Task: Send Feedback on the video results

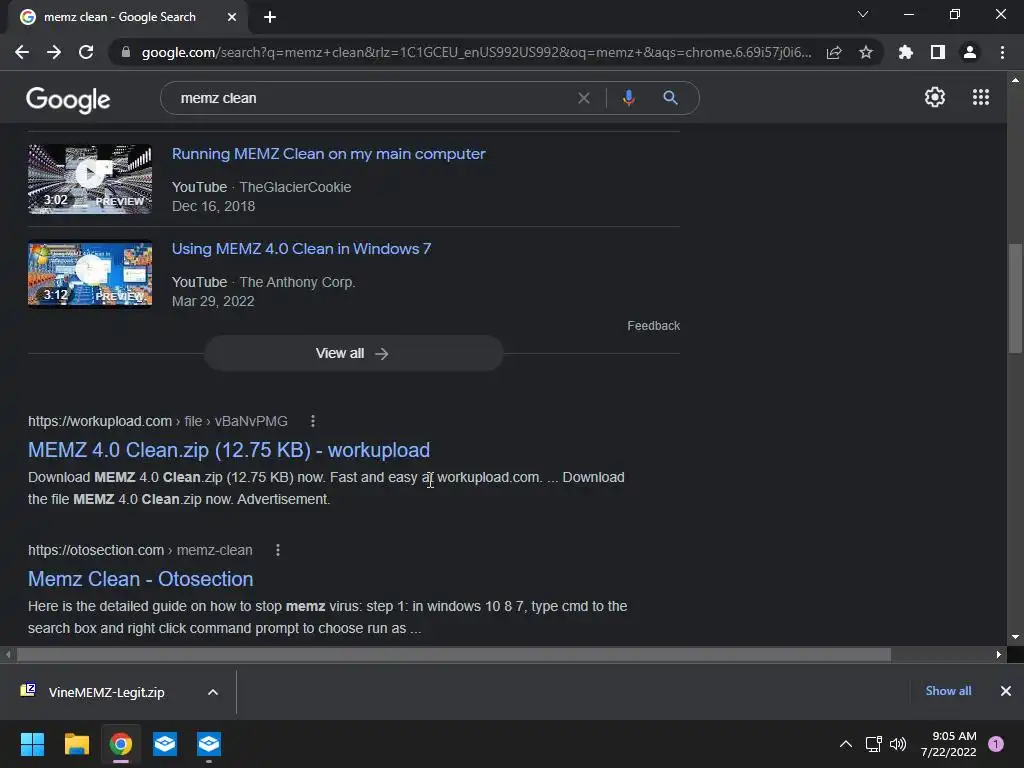Action: click(x=653, y=325)
